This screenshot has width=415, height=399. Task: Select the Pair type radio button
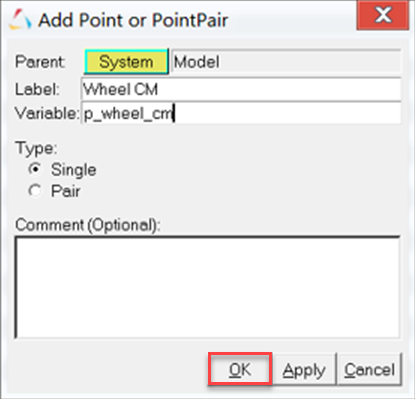(35, 191)
